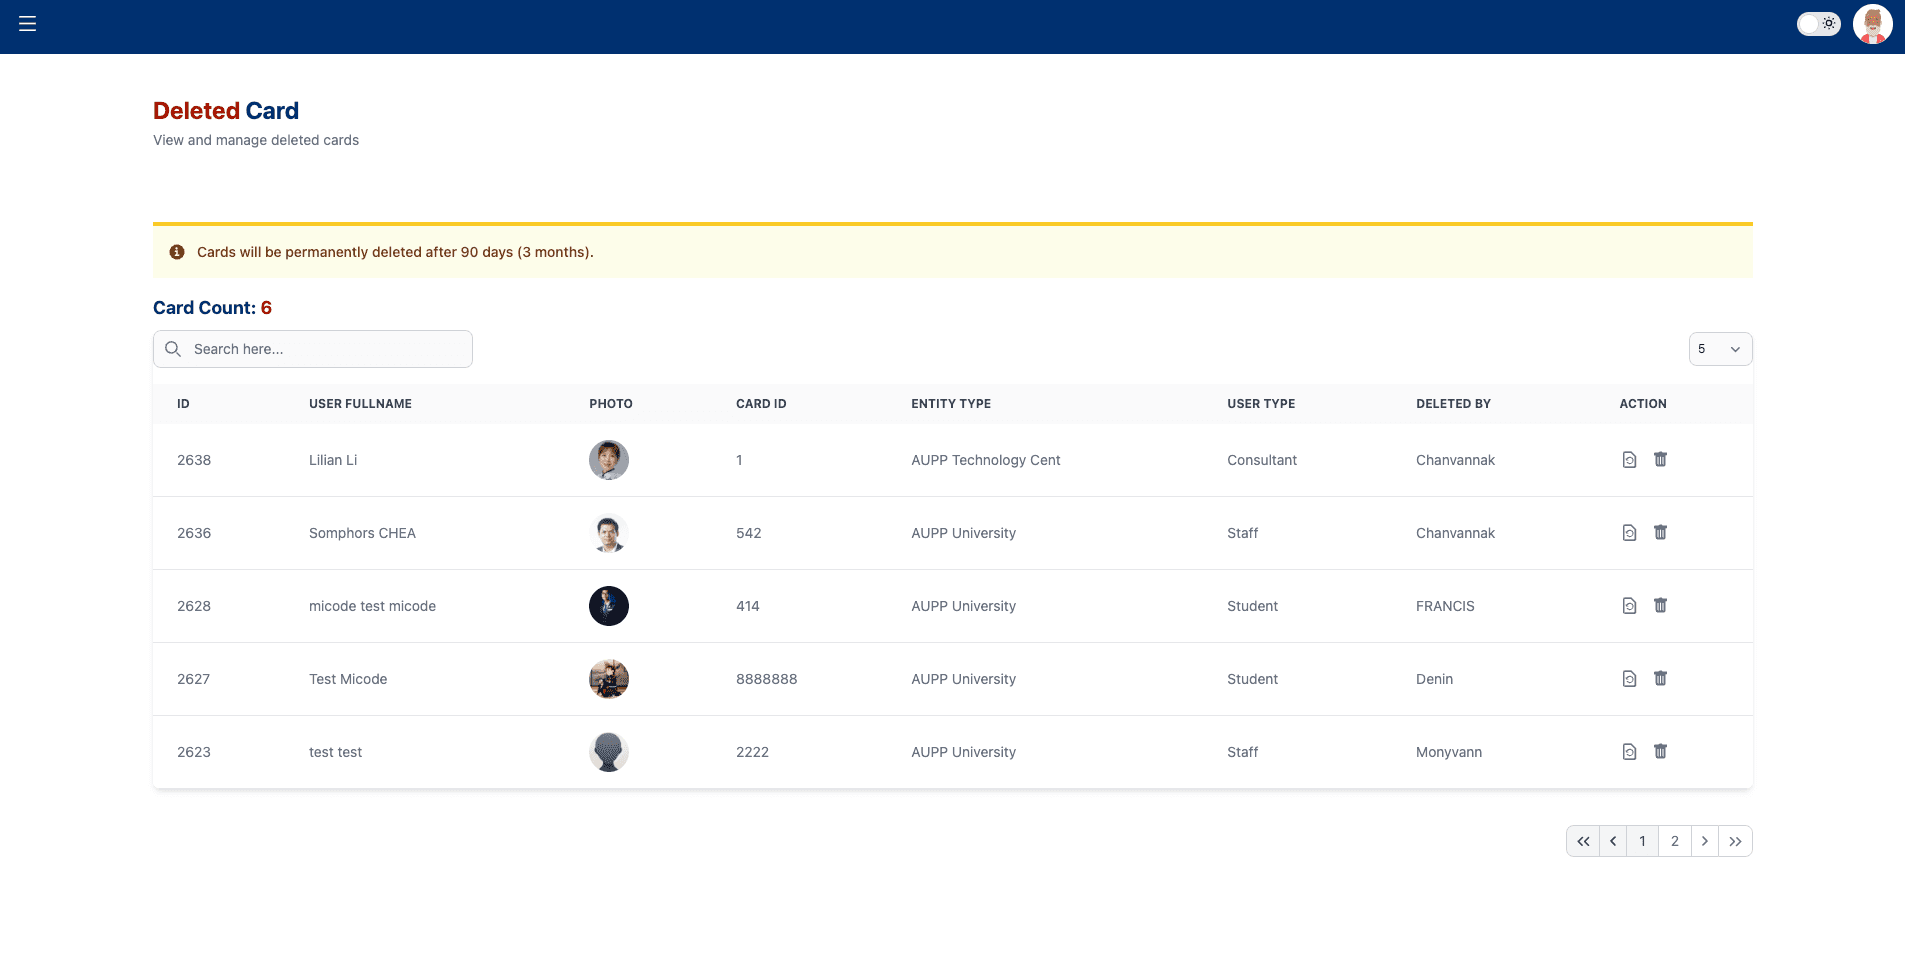Jump to the last page
Viewport: 1905px width, 955px height.
coord(1736,841)
